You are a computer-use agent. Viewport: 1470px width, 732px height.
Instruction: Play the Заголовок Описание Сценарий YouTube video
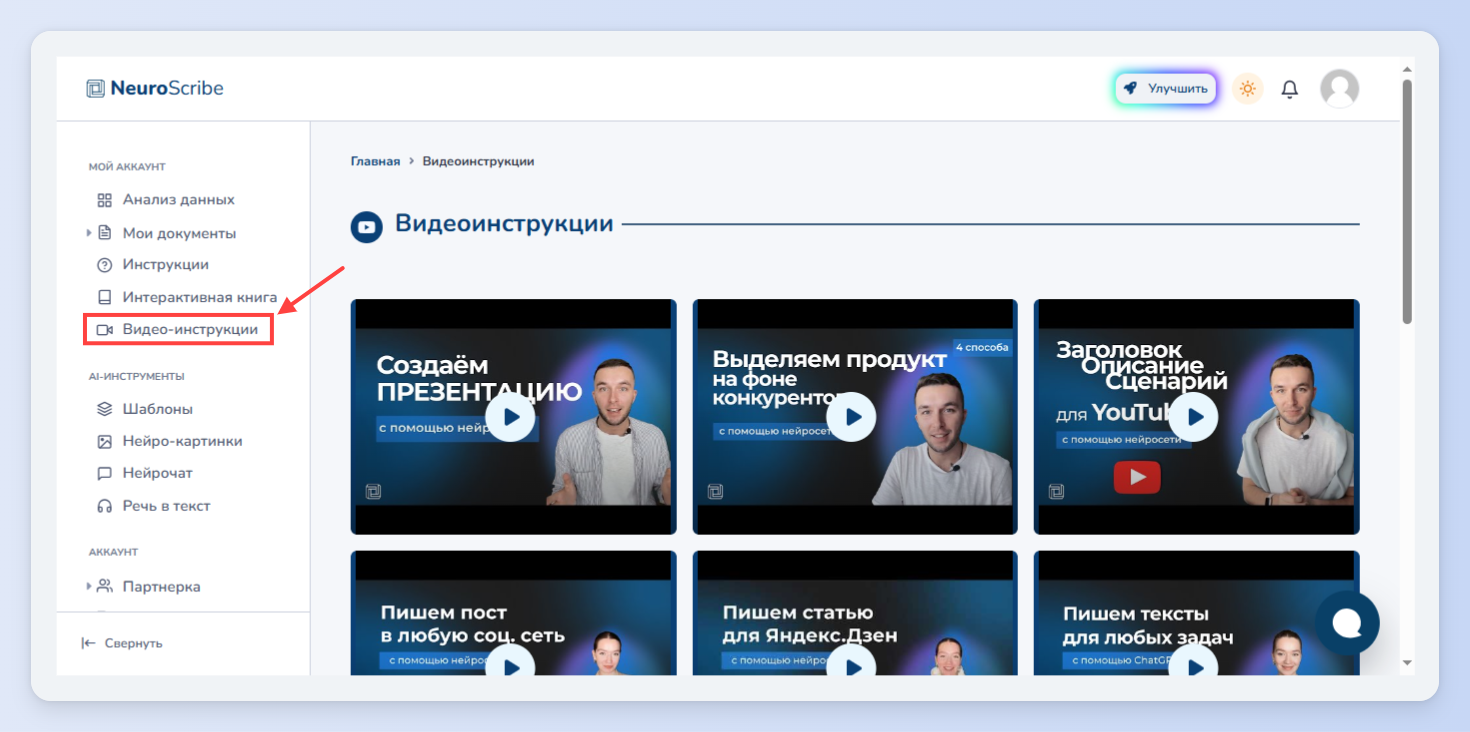click(1193, 417)
